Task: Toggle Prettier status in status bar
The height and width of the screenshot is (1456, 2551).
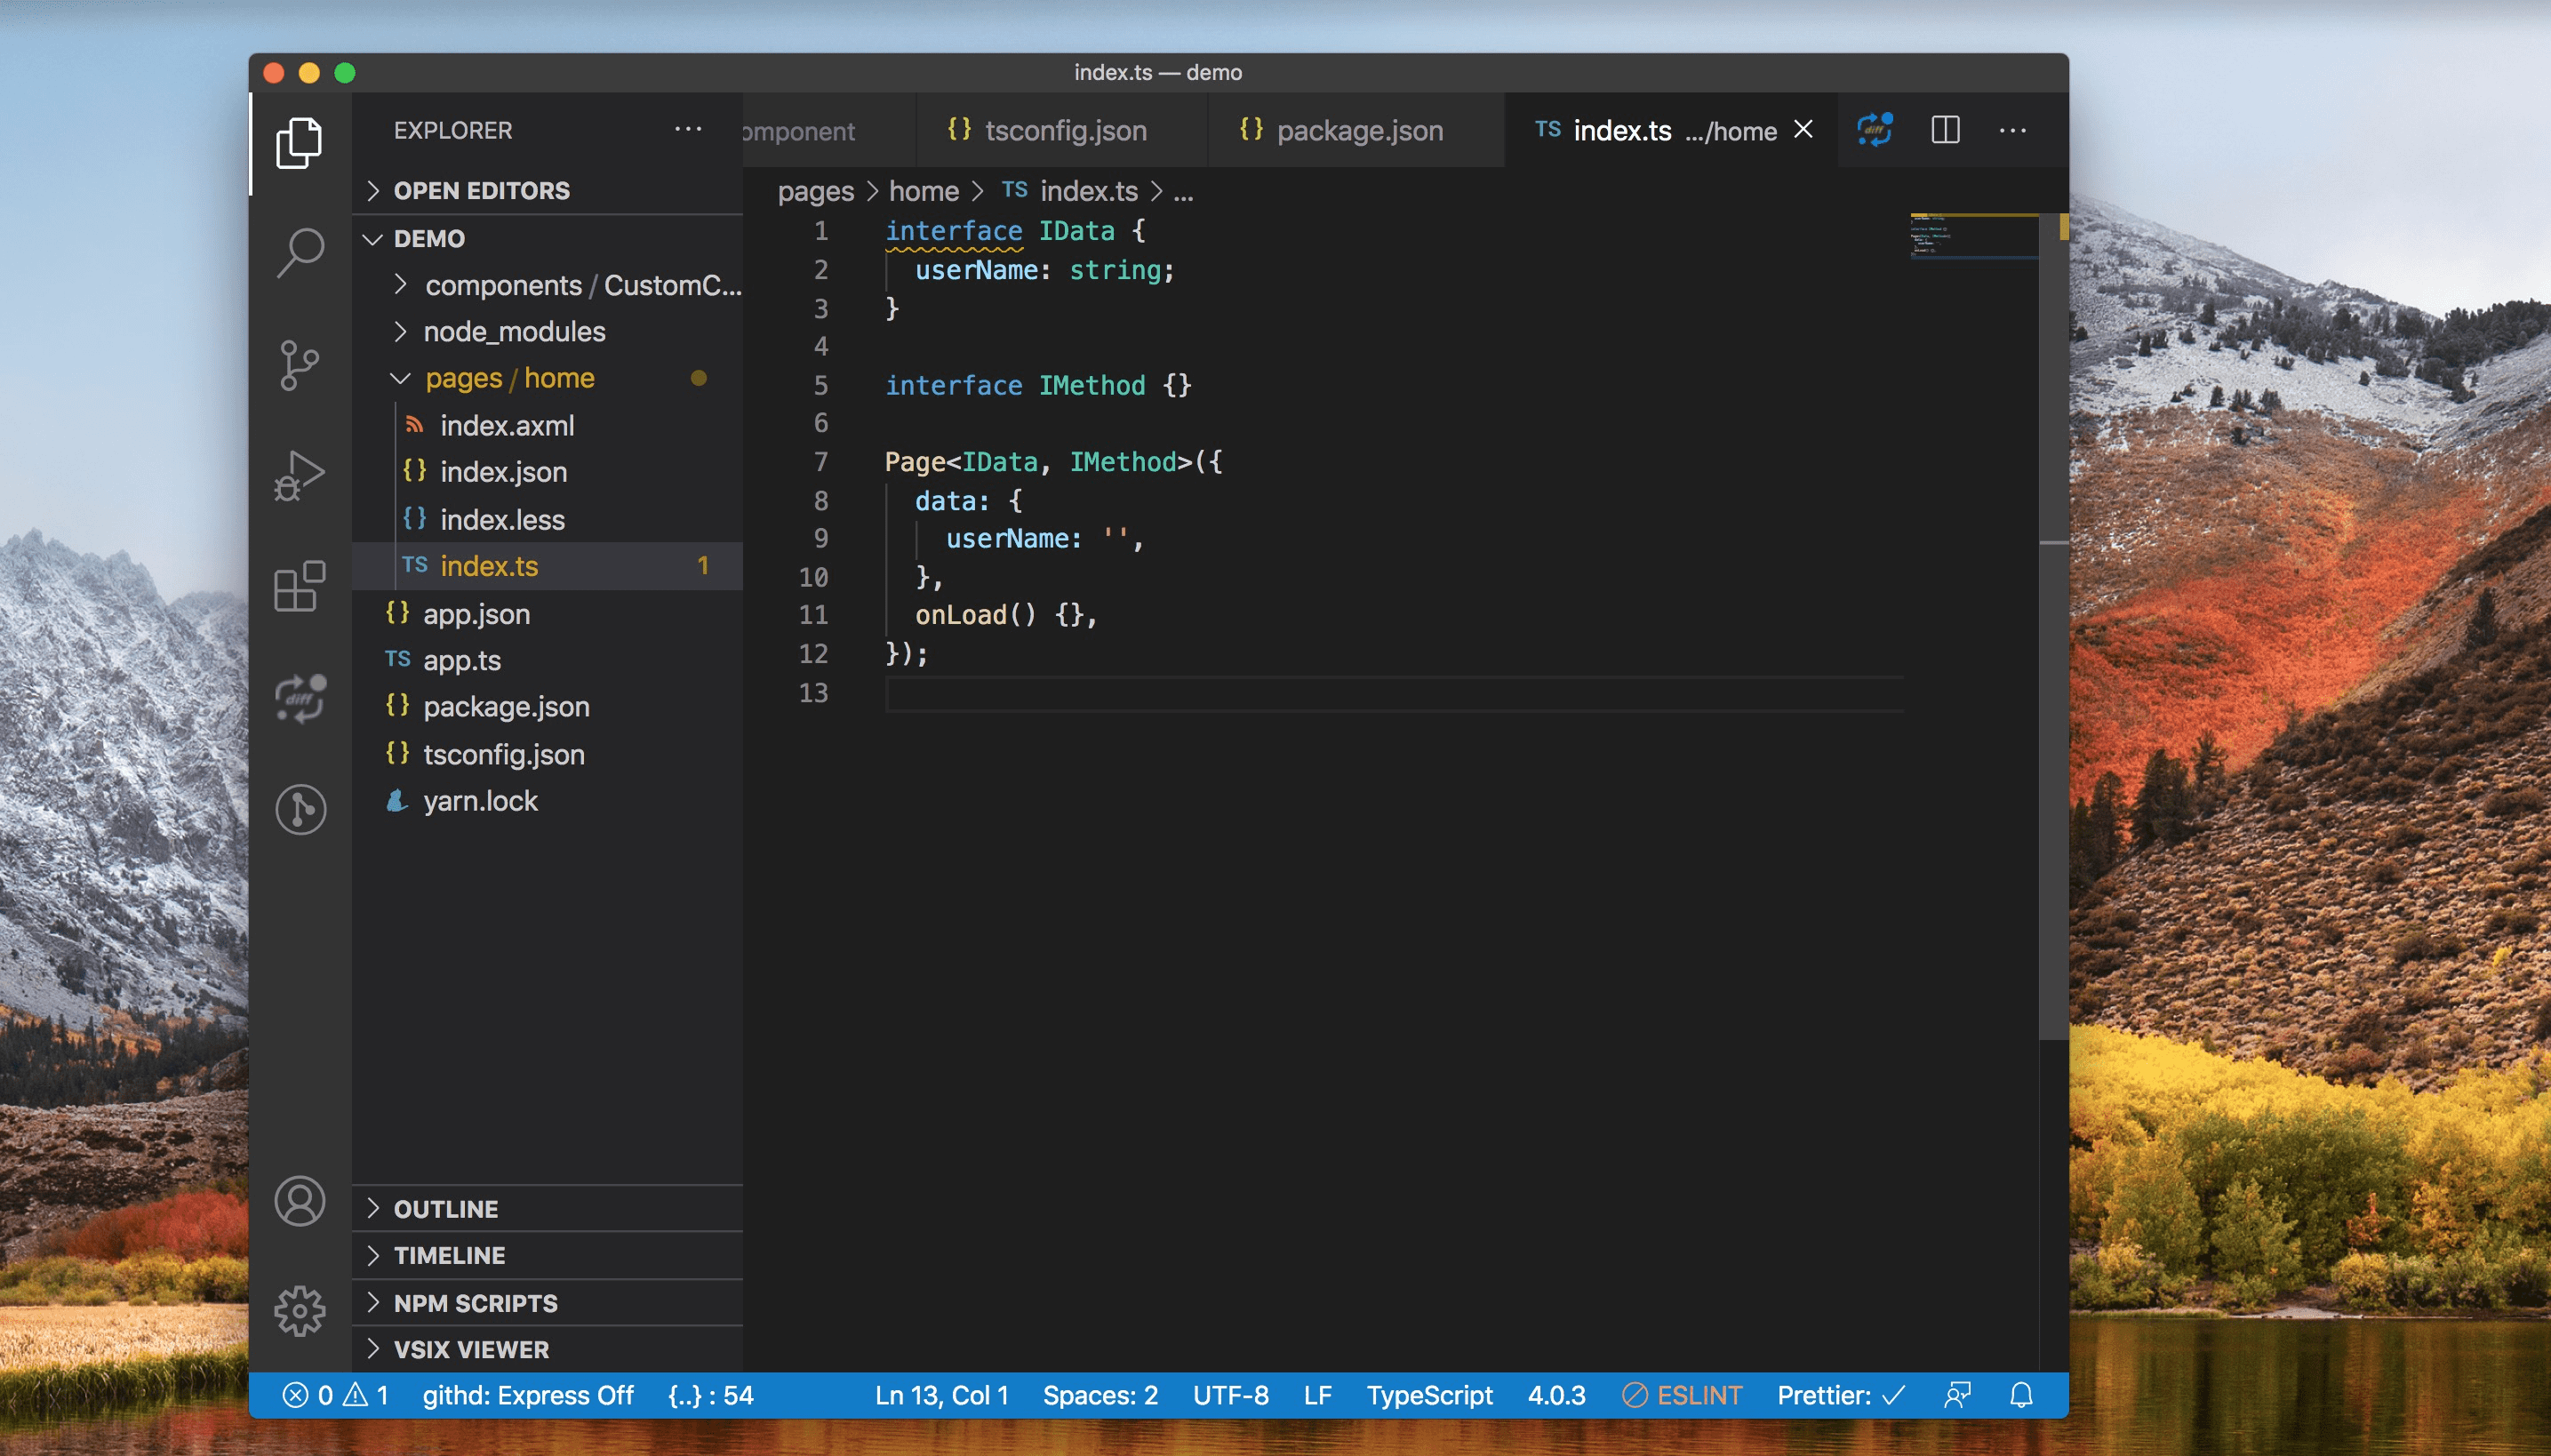Action: (x=1840, y=1395)
